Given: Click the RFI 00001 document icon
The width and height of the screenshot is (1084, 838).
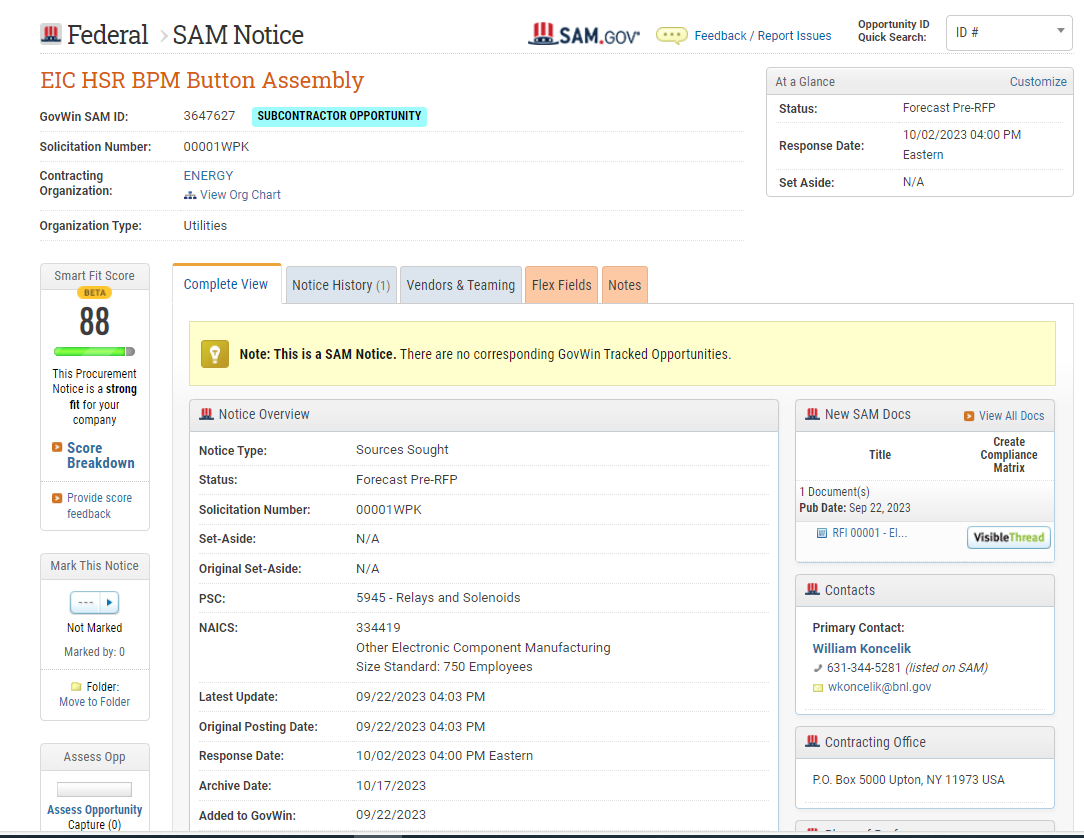Looking at the screenshot, I should coord(822,533).
